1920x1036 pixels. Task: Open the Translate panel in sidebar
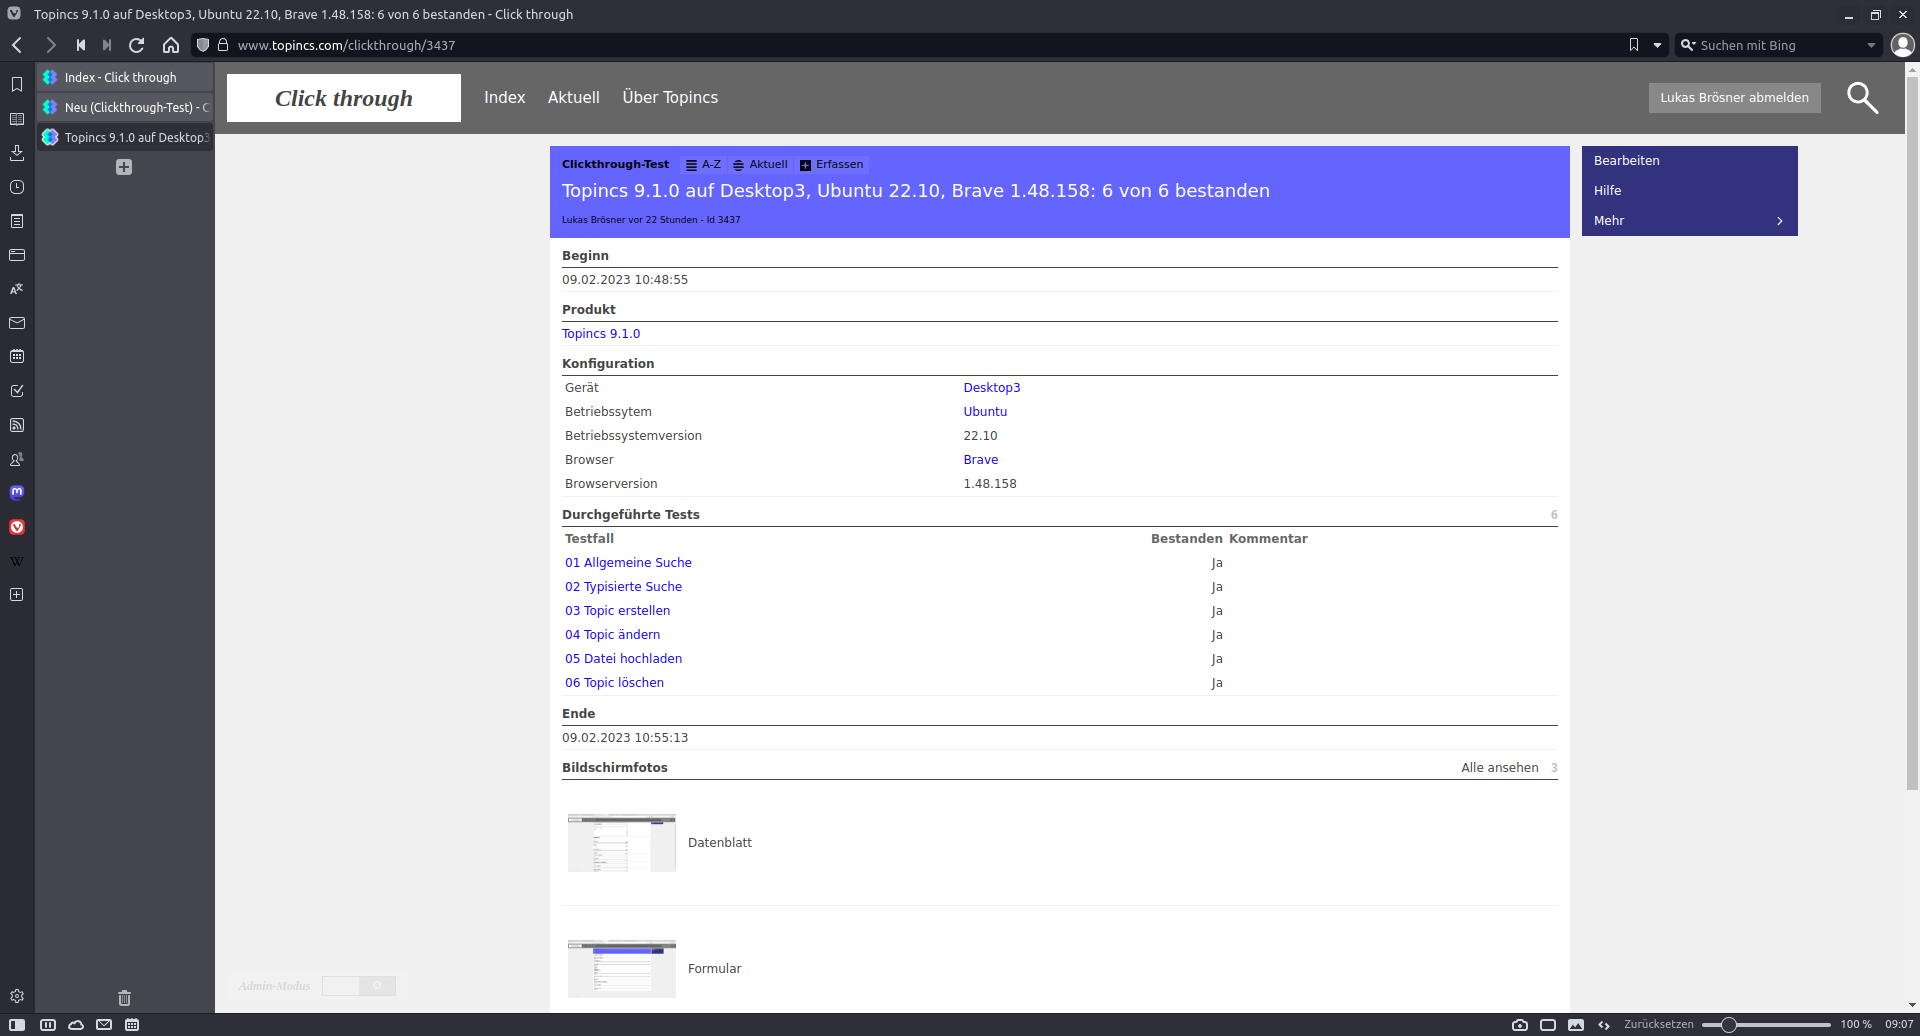[x=17, y=289]
